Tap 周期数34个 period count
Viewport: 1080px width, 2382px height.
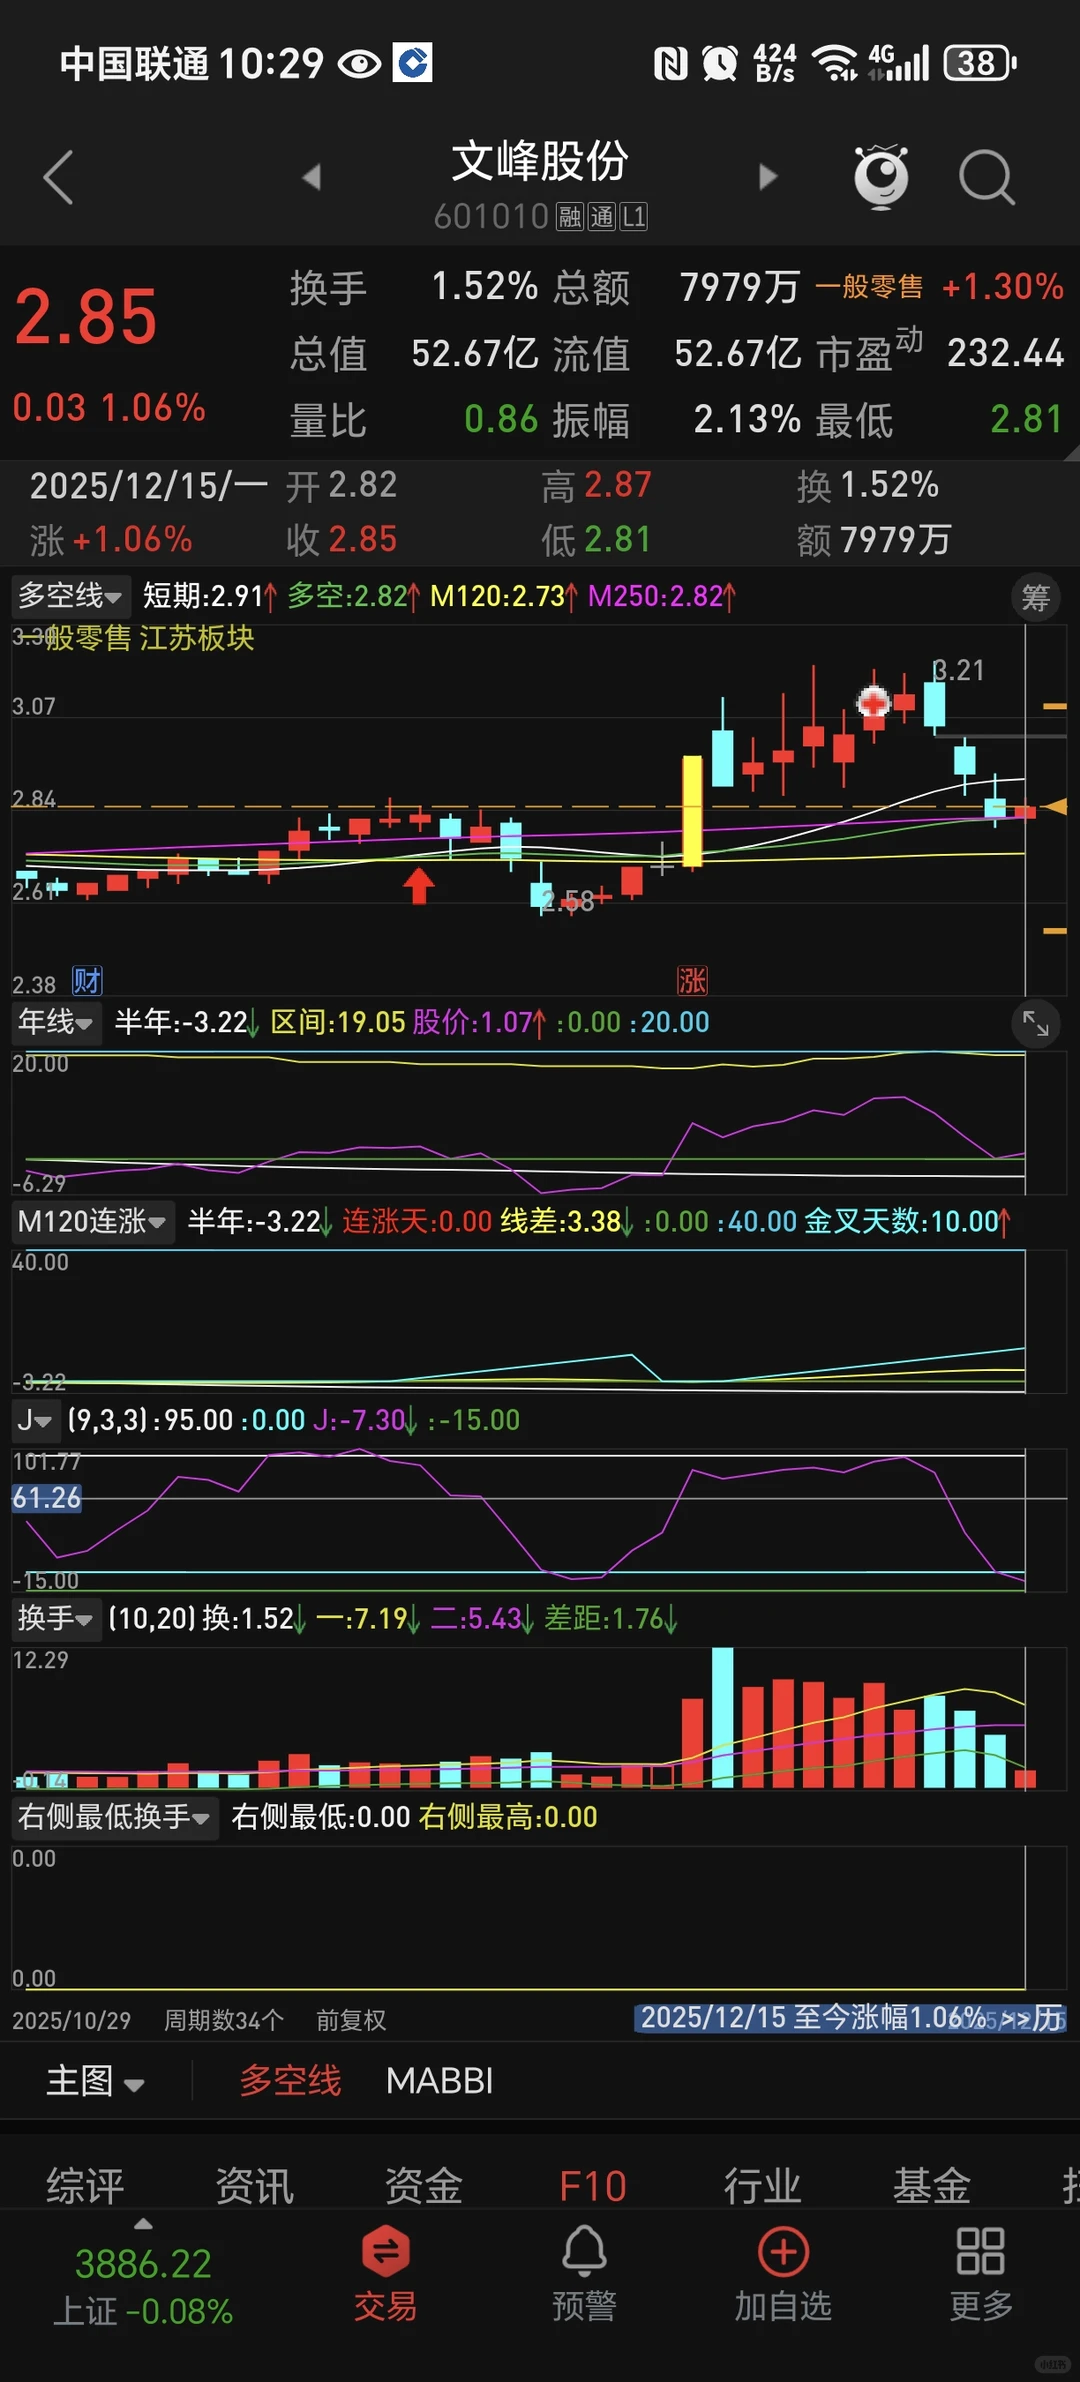[224, 2020]
